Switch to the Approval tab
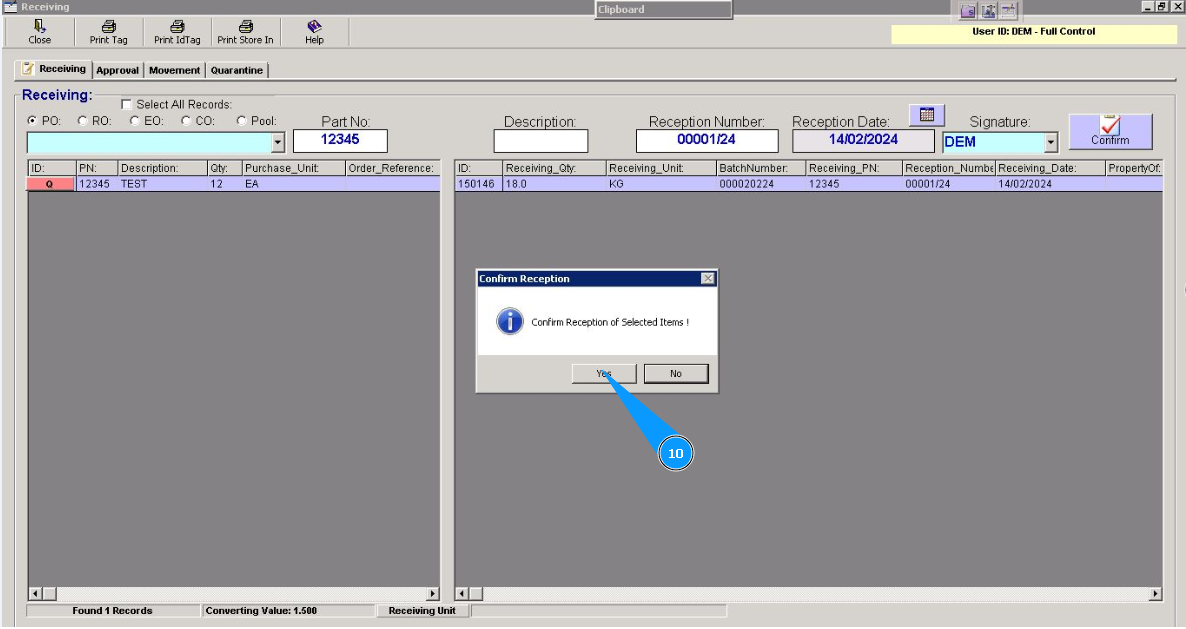This screenshot has width=1186, height=629. point(117,70)
